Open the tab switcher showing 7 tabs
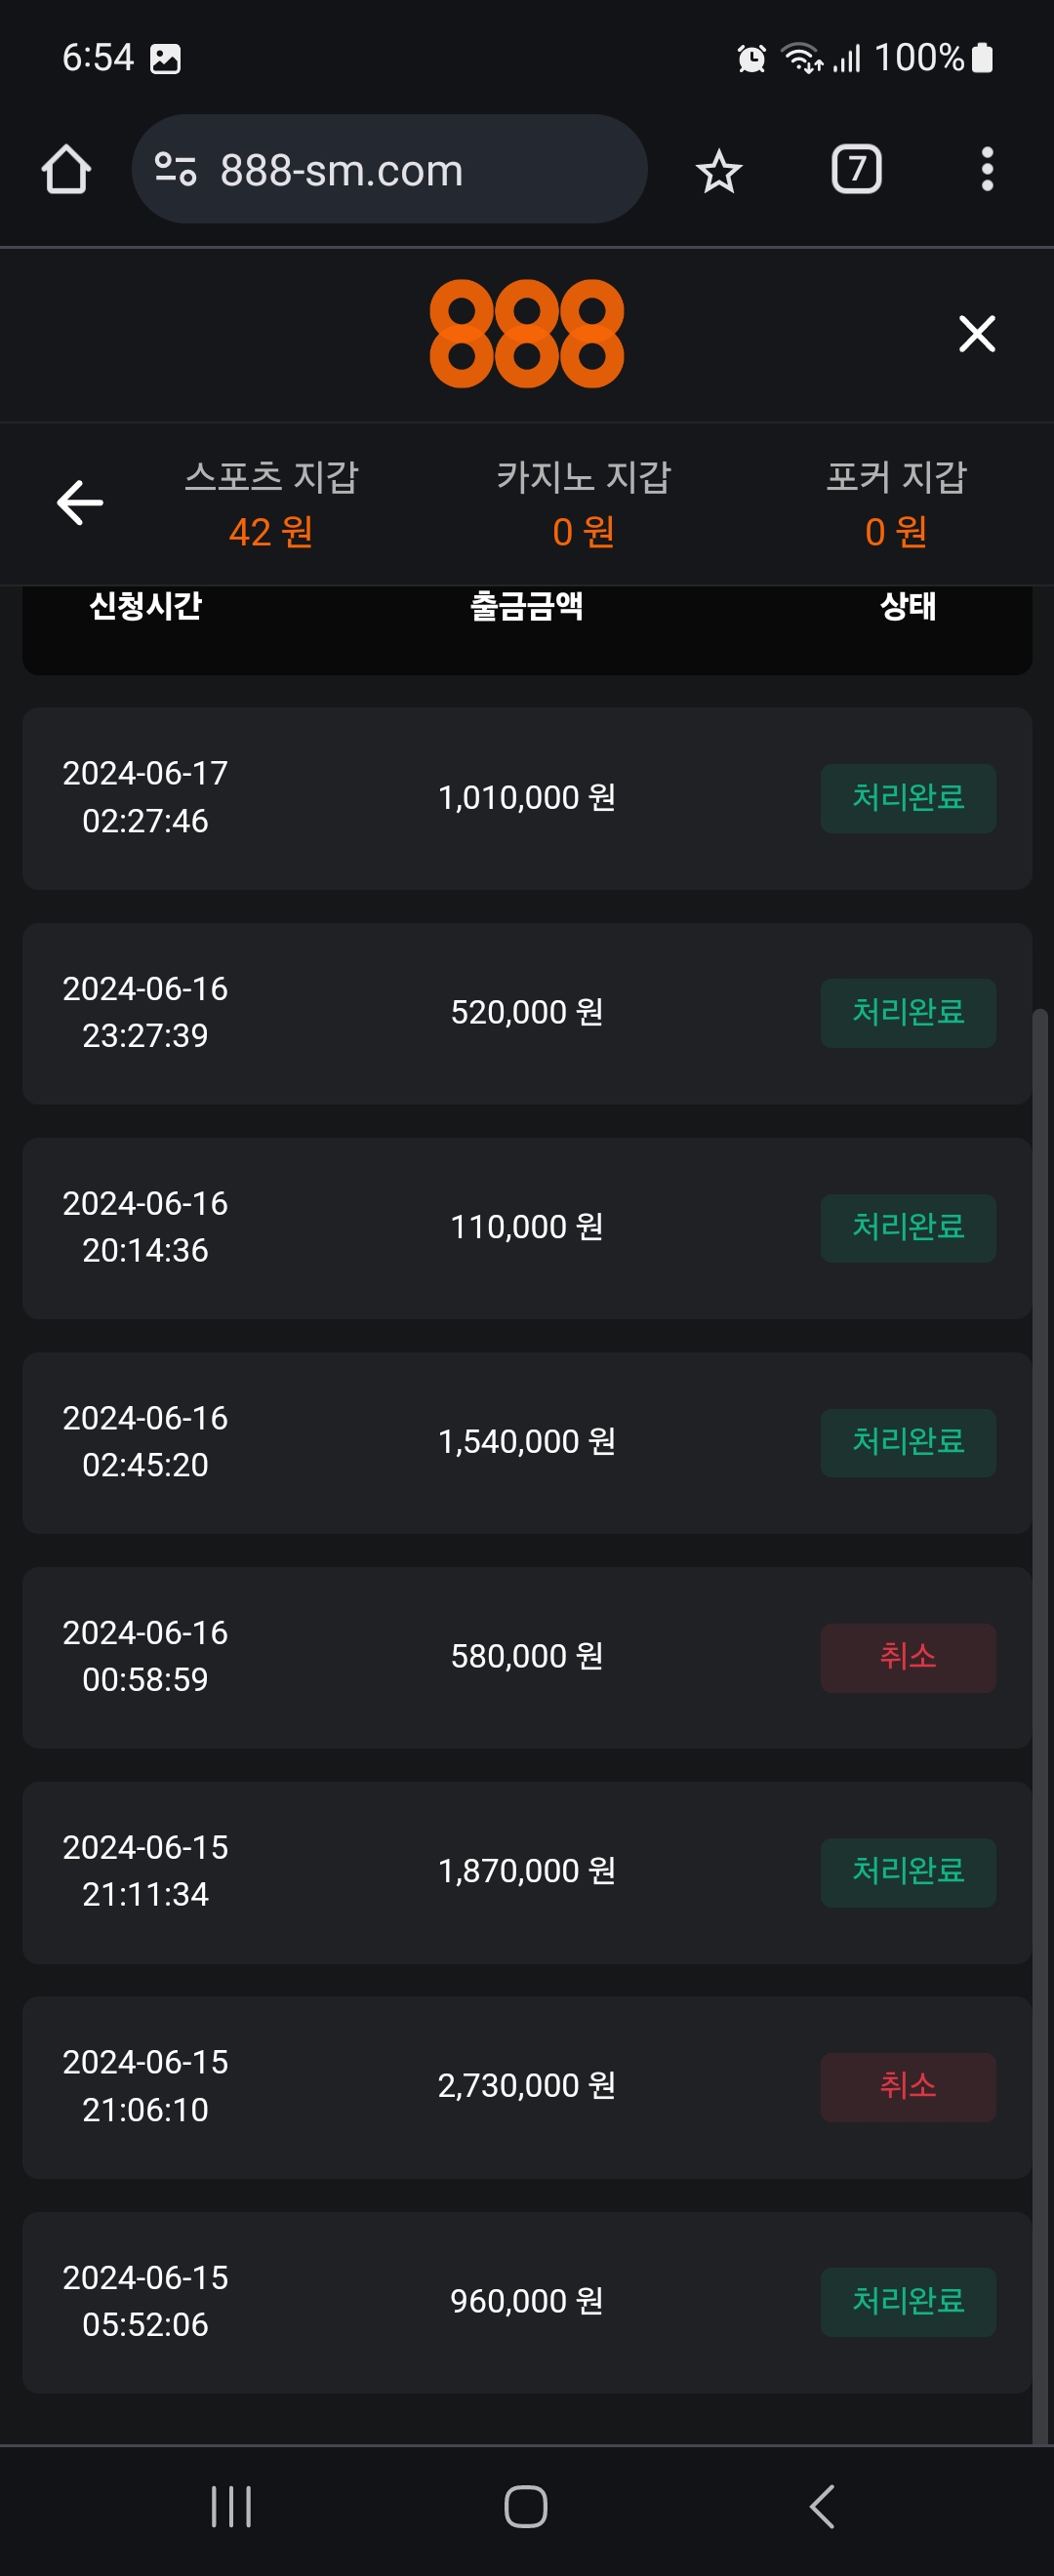Image resolution: width=1054 pixels, height=2576 pixels. 856,169
